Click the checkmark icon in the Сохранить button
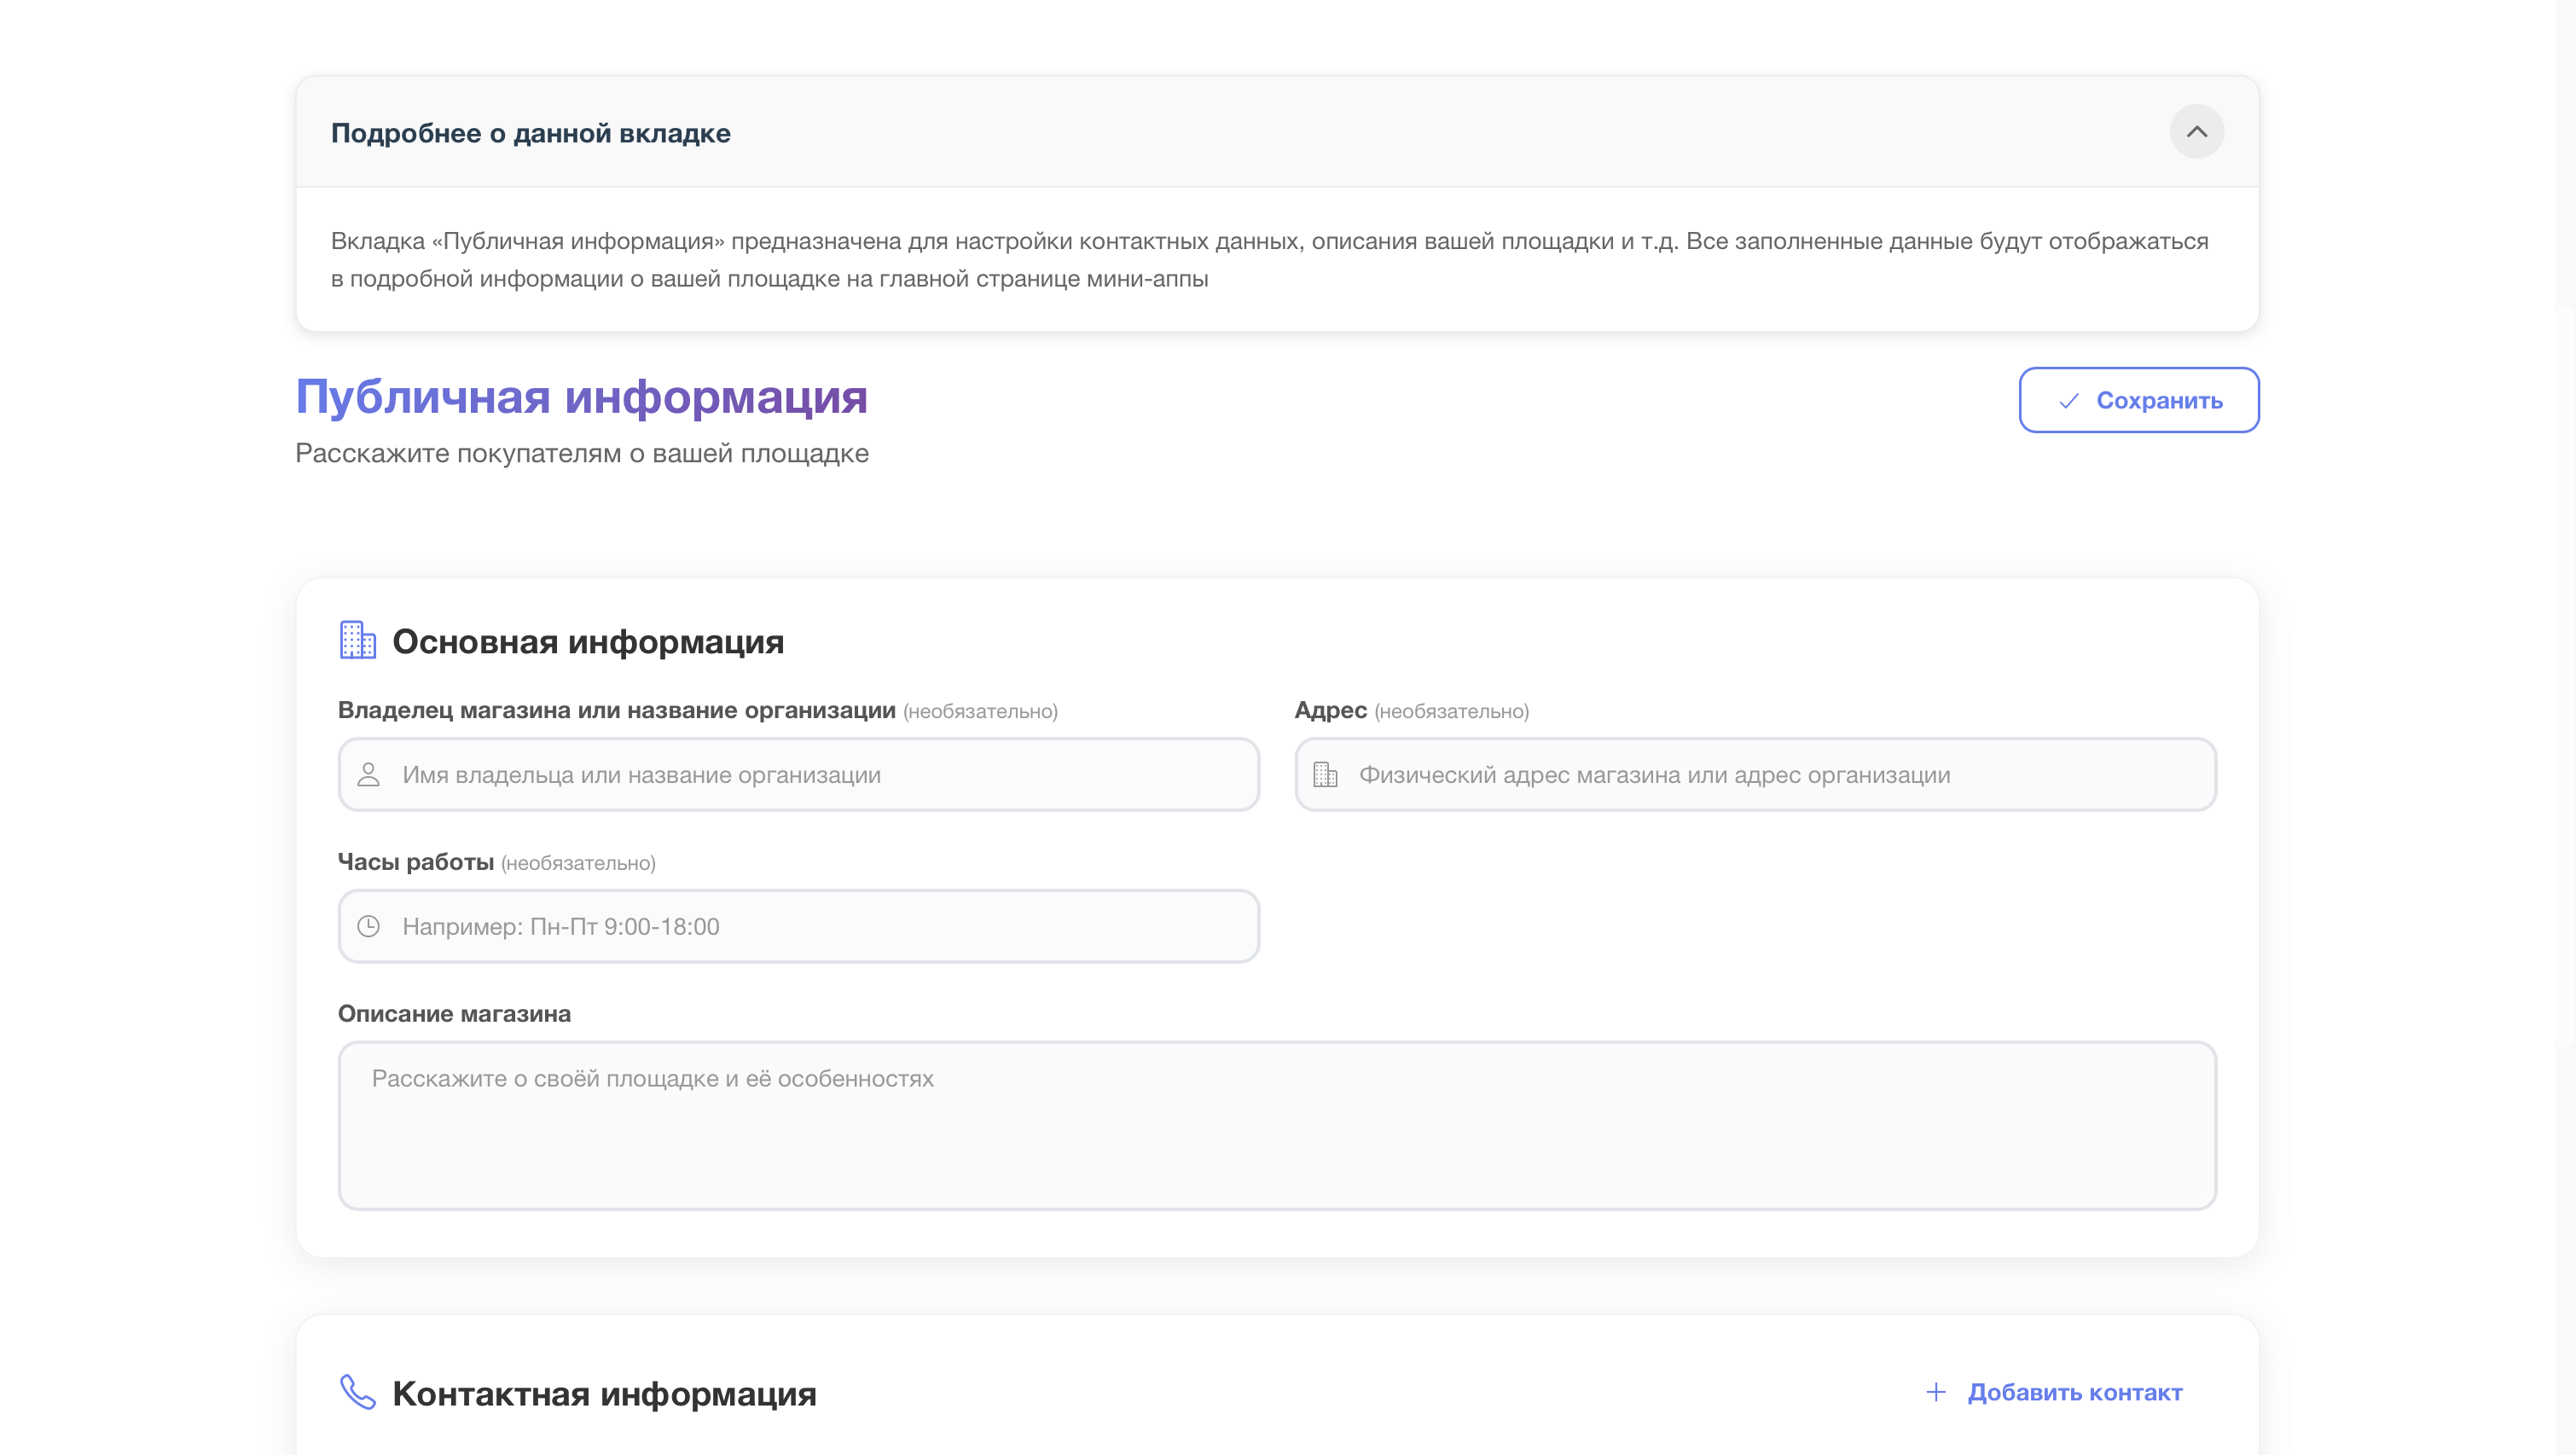 [2069, 401]
